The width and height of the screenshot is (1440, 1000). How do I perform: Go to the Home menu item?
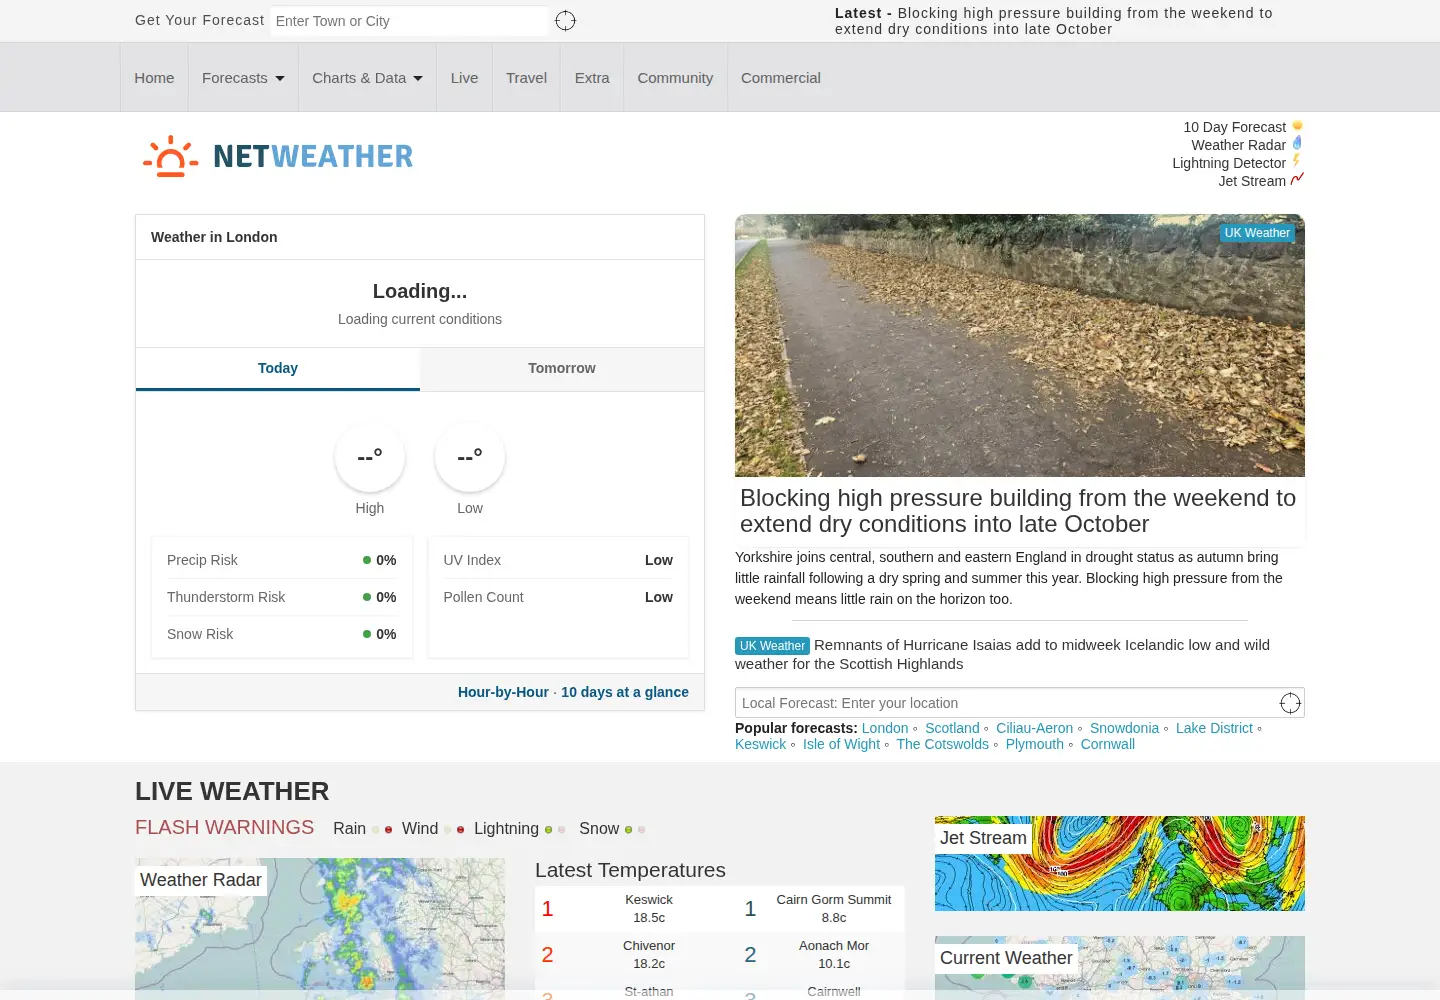click(x=154, y=78)
